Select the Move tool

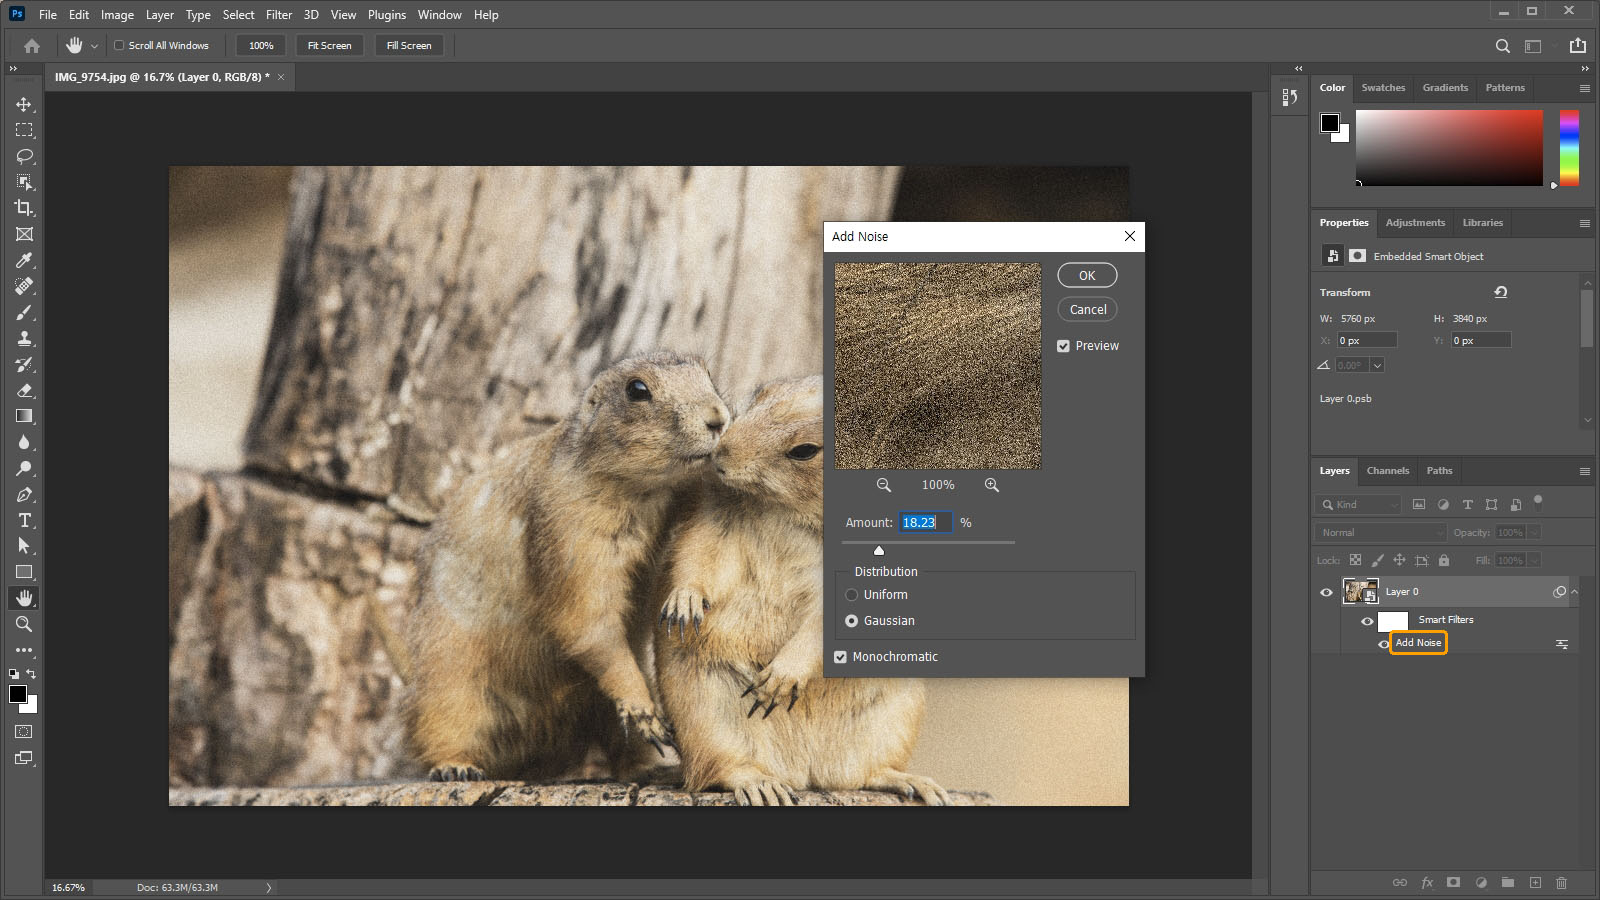pos(24,104)
